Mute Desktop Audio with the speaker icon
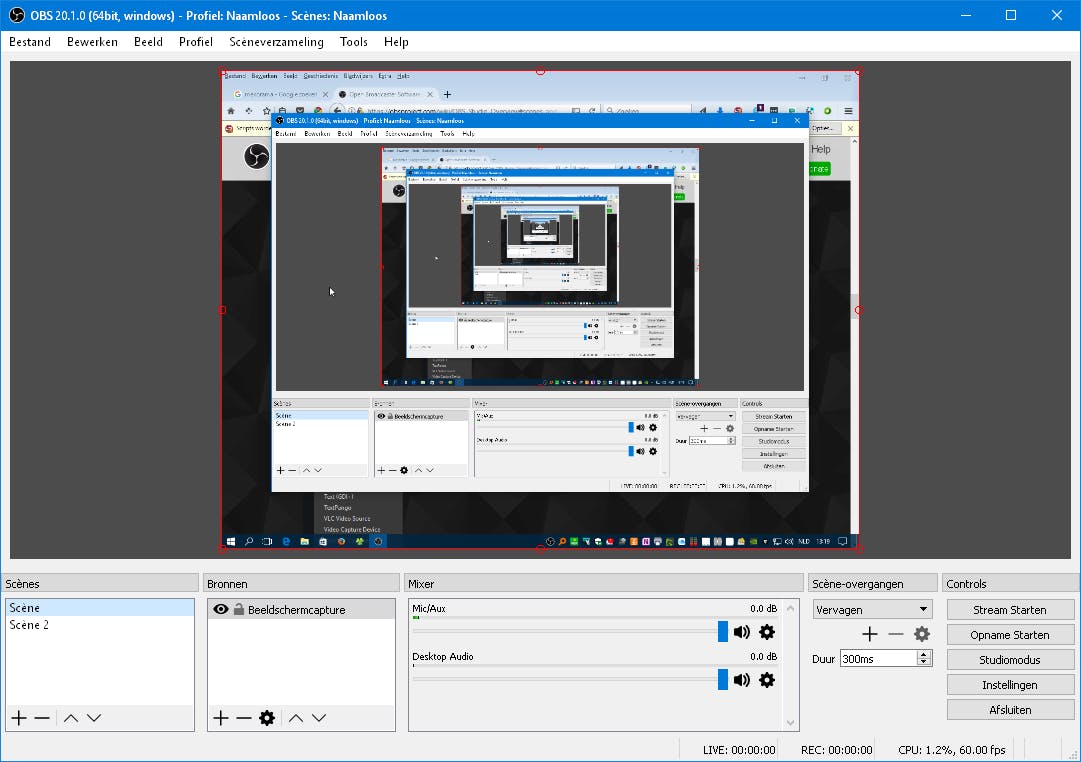1081x762 pixels. click(742, 678)
